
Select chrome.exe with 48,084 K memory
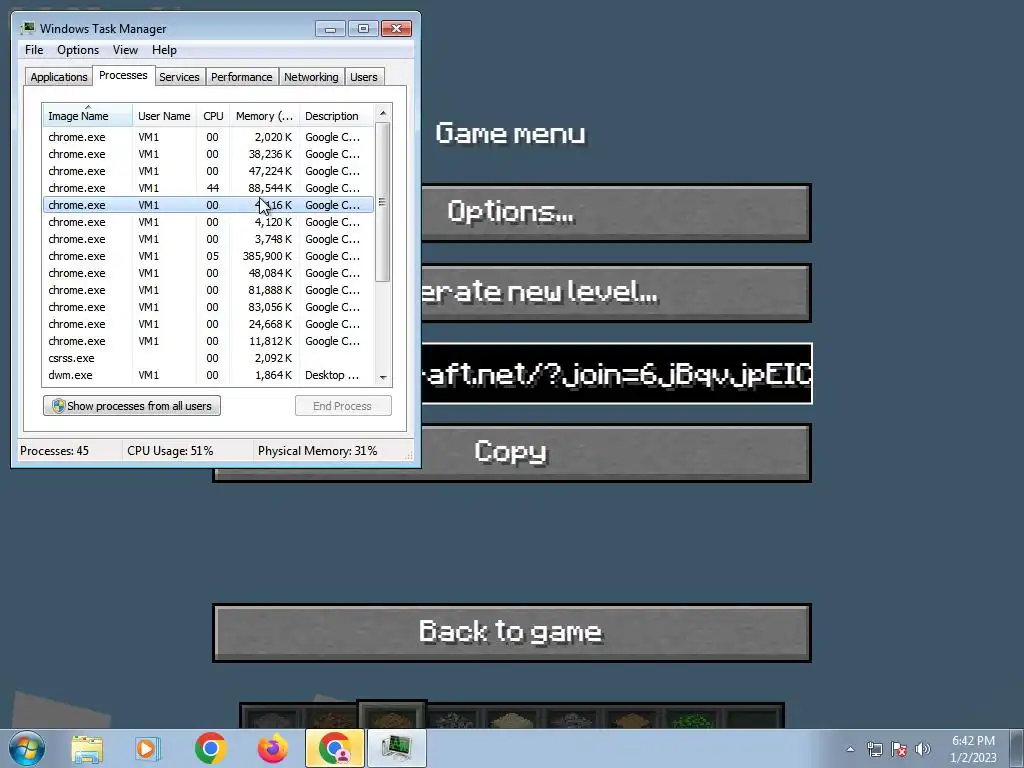(x=208, y=273)
